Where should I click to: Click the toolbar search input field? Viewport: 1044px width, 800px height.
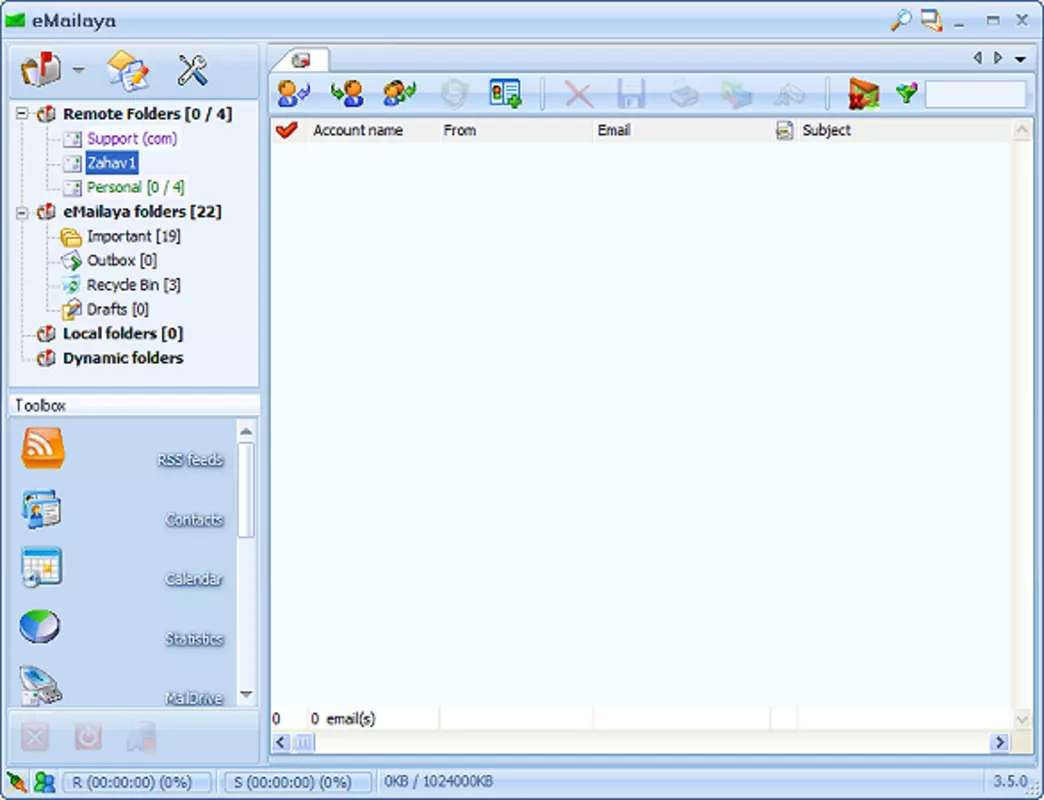tap(975, 94)
